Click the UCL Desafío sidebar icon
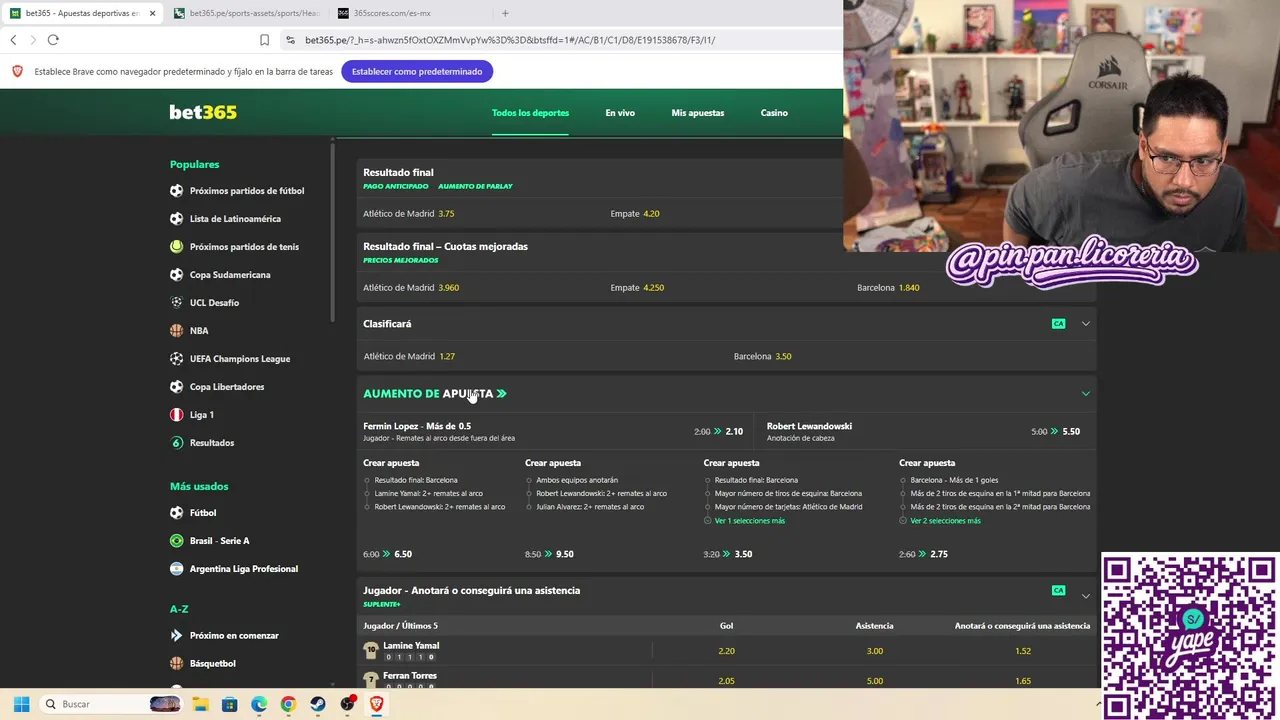1280x720 pixels. click(x=177, y=303)
